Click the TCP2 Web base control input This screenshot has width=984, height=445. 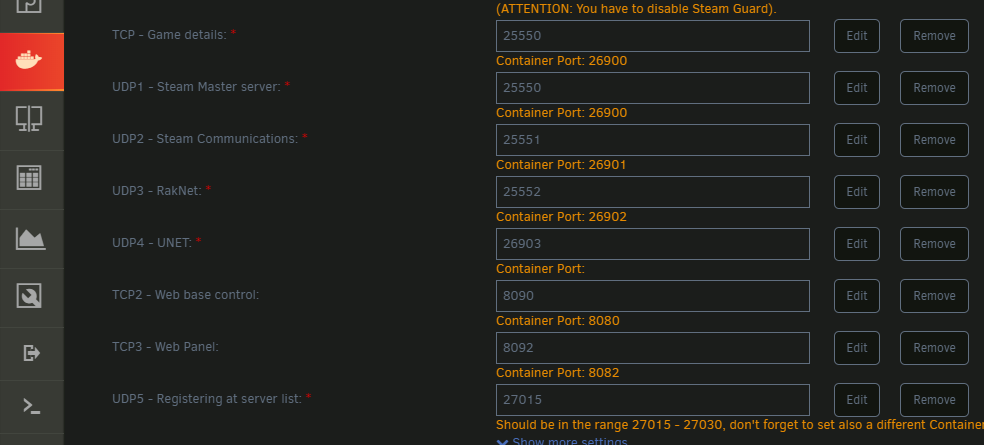[x=653, y=296]
